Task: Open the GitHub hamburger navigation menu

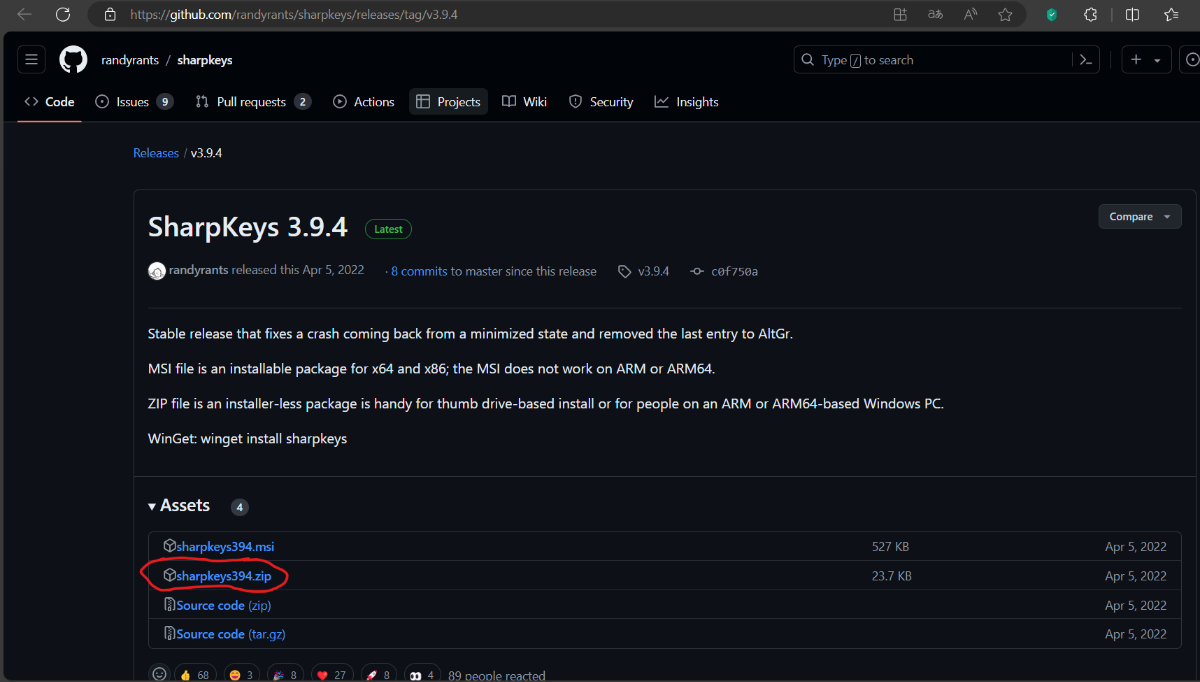Action: point(31,60)
